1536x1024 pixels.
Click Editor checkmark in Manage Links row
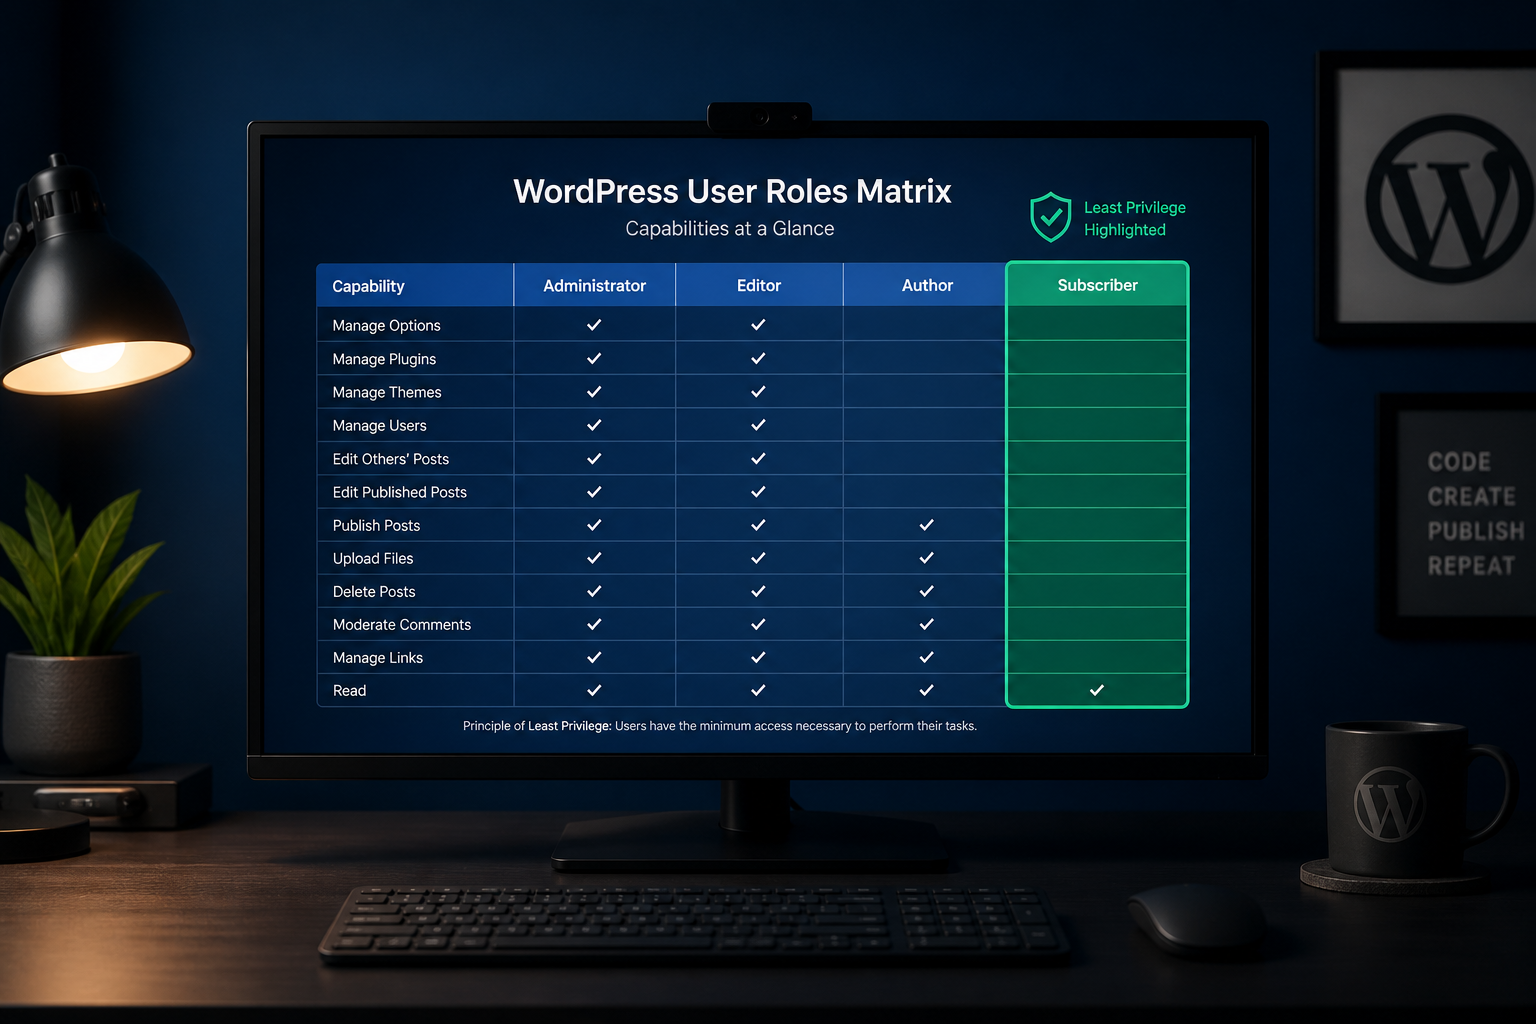(758, 657)
